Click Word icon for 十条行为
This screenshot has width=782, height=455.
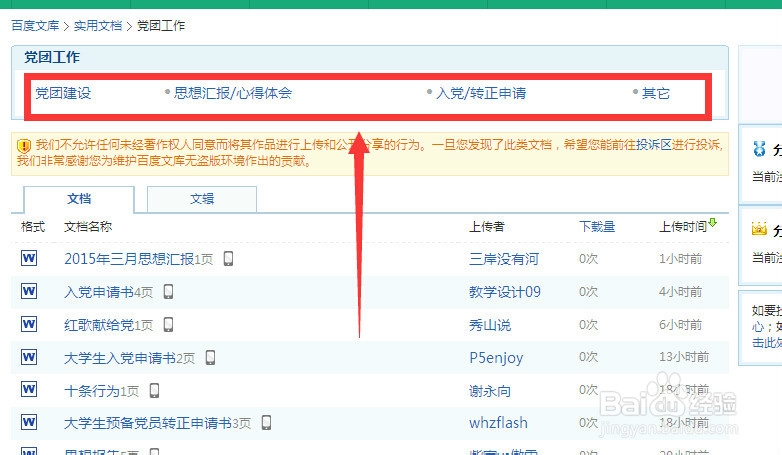[x=29, y=389]
